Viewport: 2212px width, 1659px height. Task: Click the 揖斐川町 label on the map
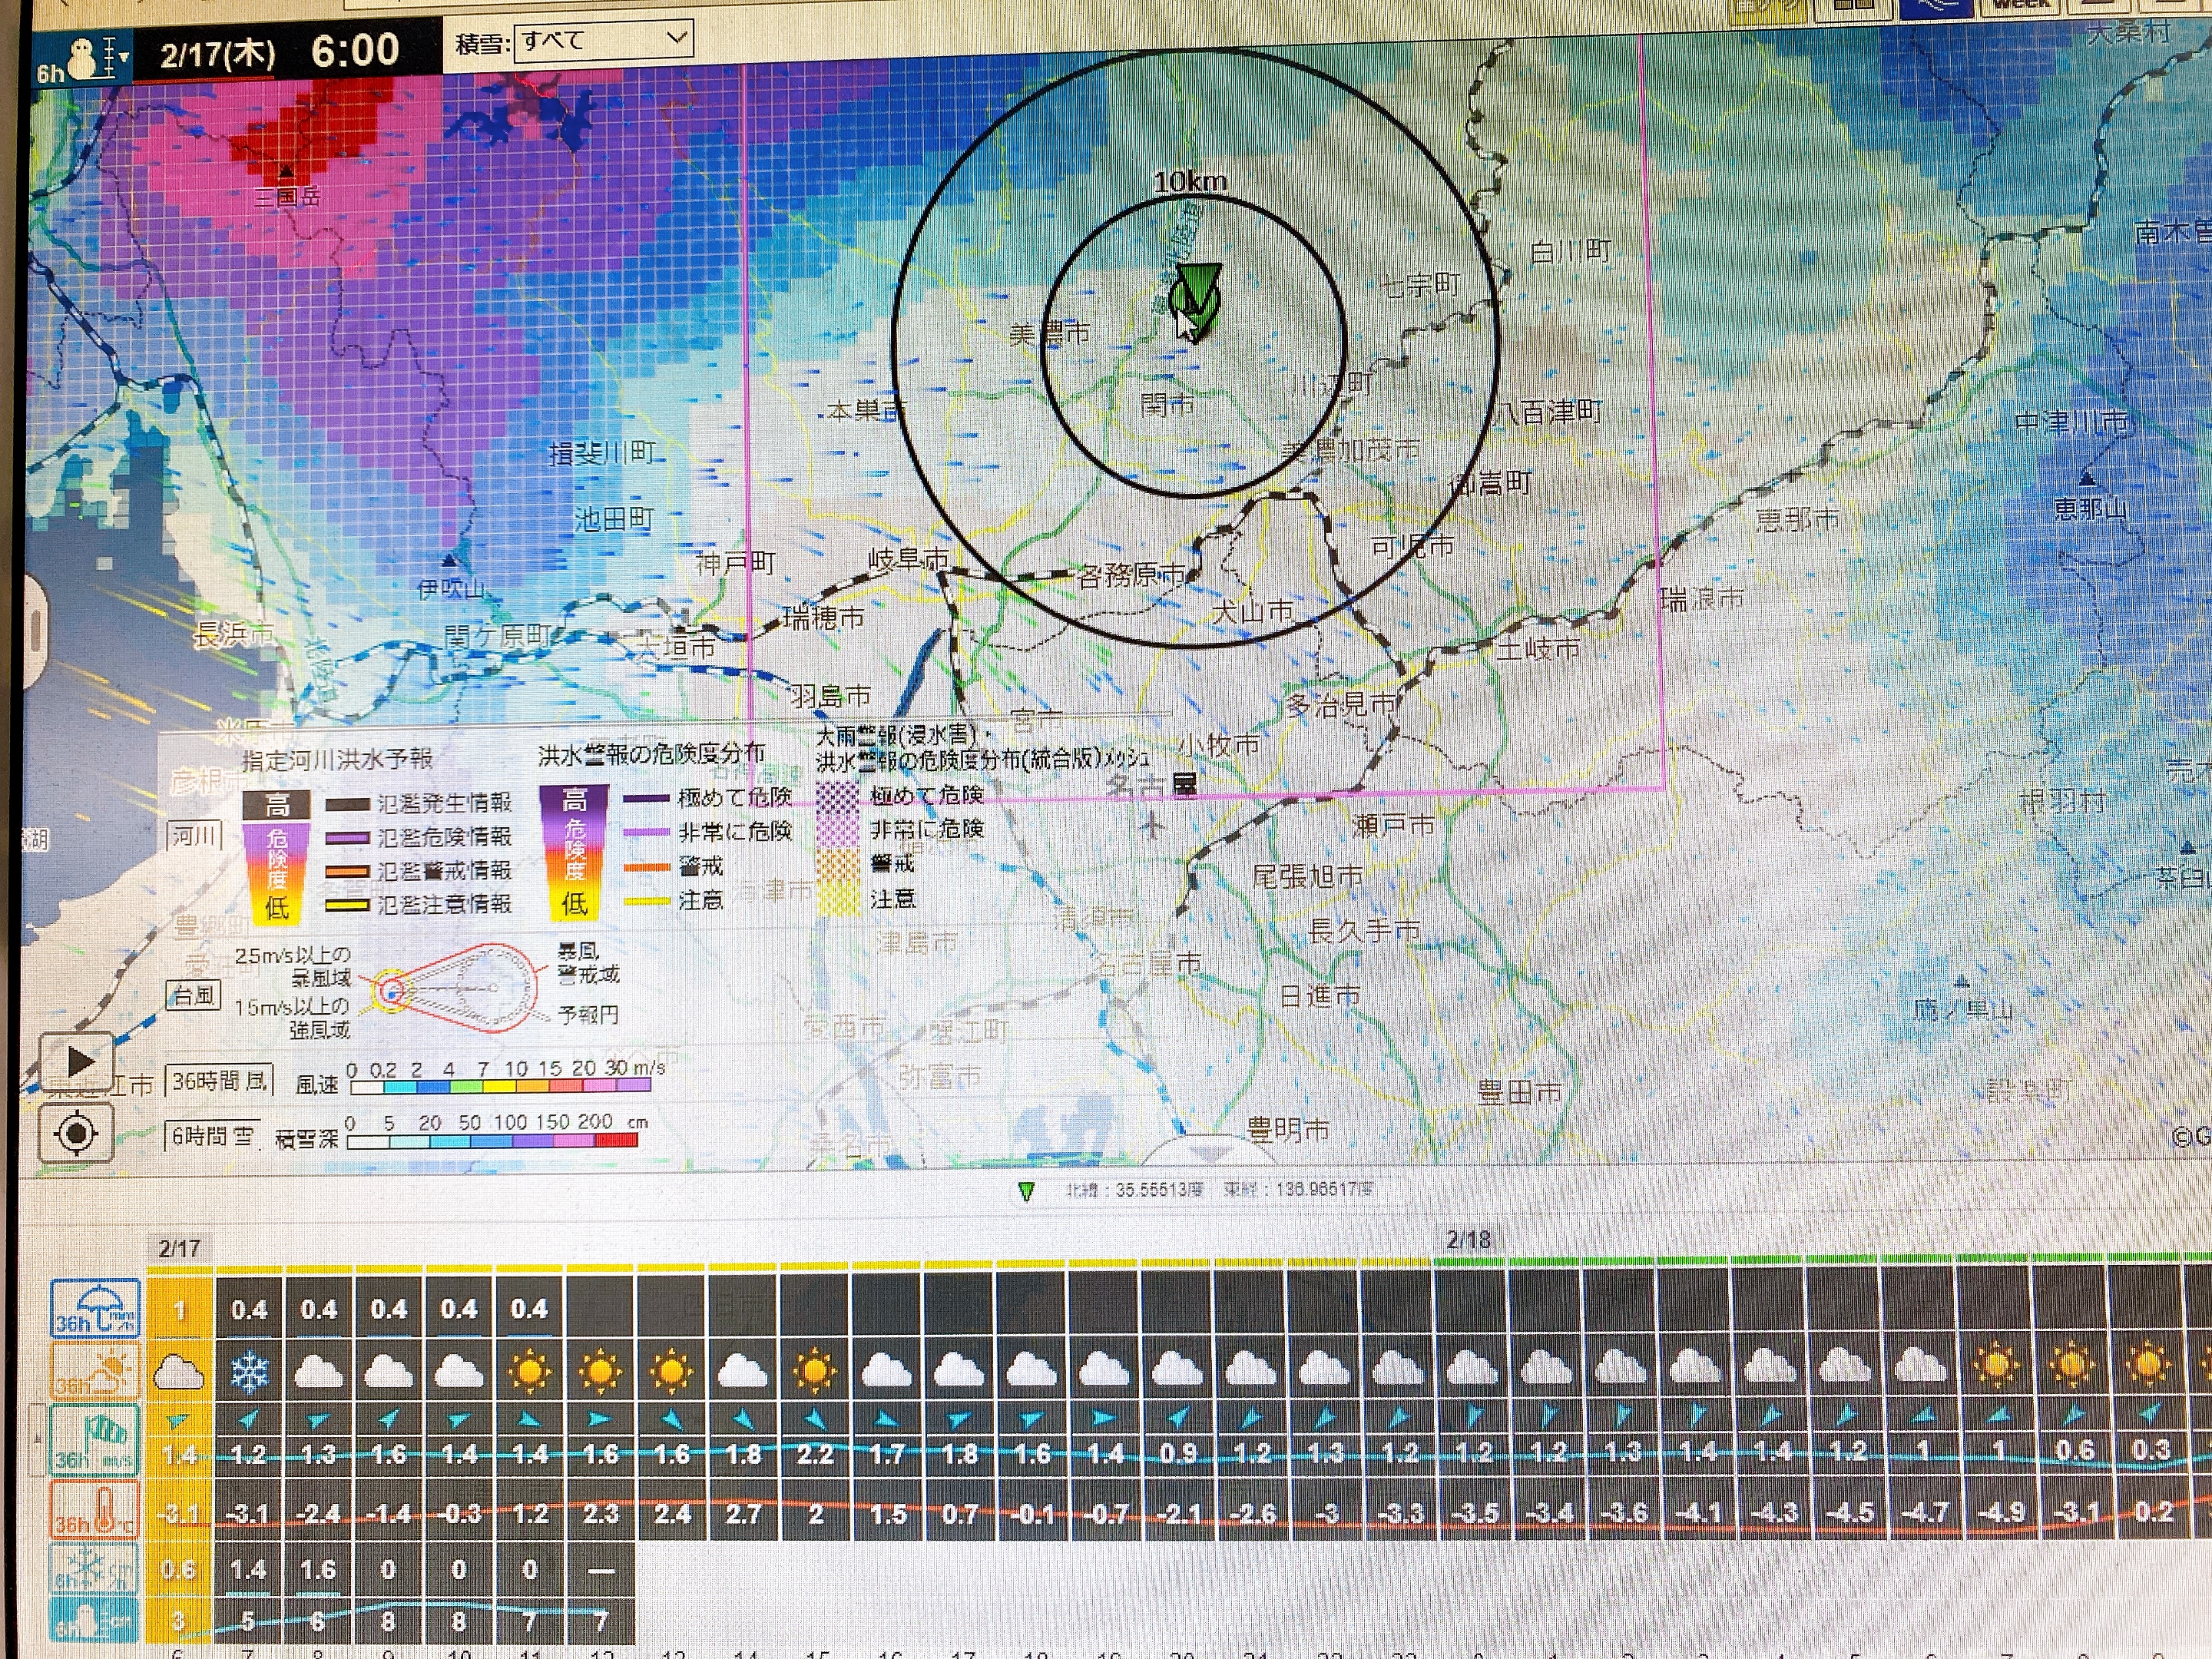(x=602, y=454)
